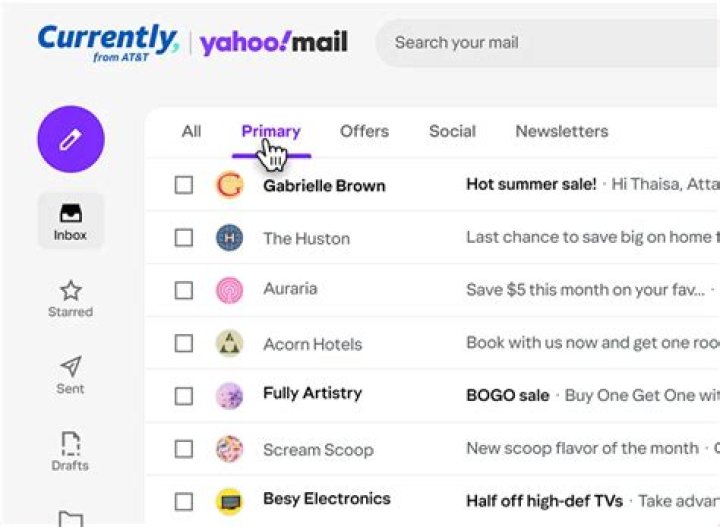
Task: Mark the Fully Artistry email checkbox
Action: click(184, 395)
